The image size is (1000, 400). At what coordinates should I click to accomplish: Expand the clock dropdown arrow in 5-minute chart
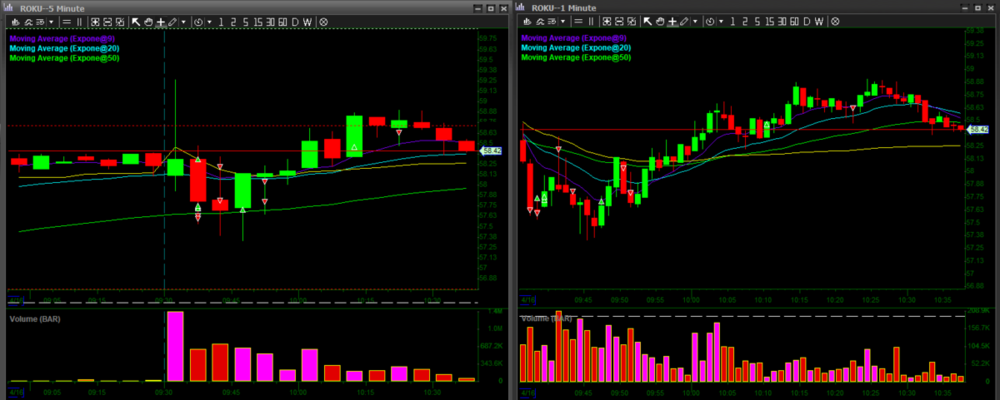[x=209, y=22]
